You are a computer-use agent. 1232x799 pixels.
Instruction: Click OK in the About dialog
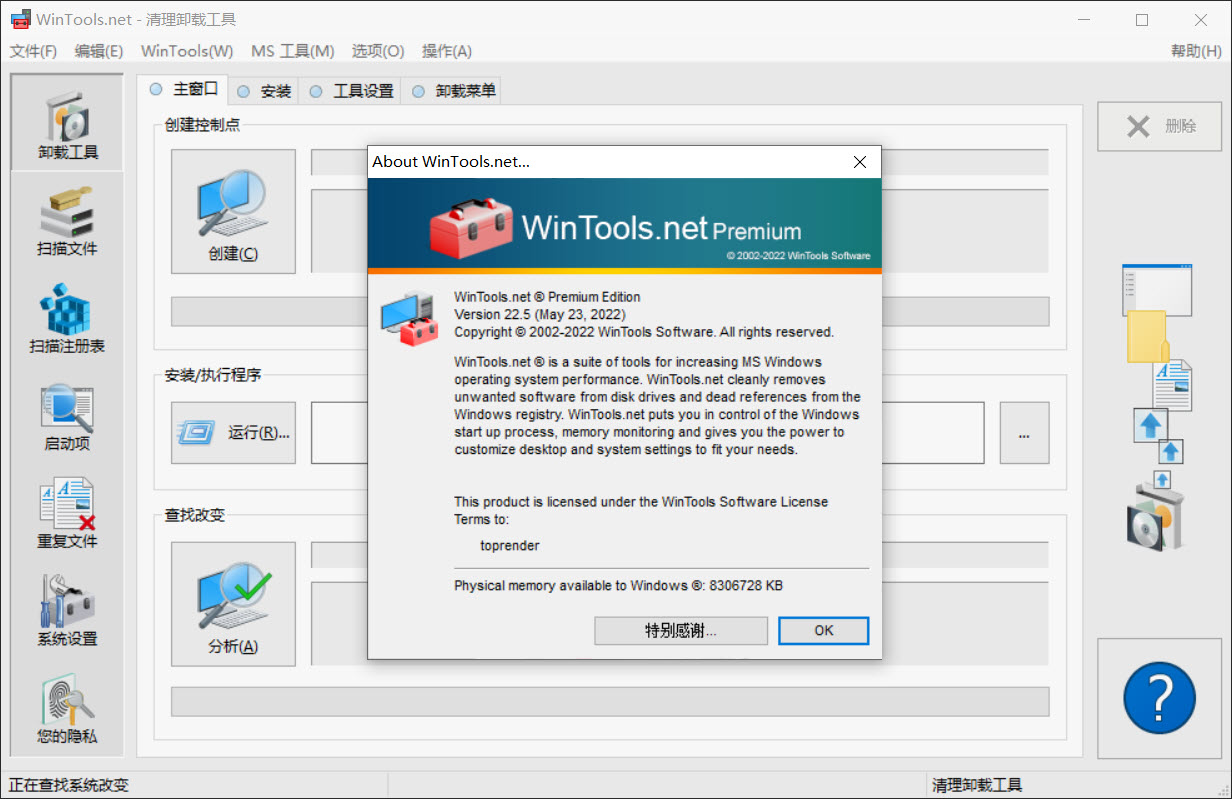[x=823, y=631]
